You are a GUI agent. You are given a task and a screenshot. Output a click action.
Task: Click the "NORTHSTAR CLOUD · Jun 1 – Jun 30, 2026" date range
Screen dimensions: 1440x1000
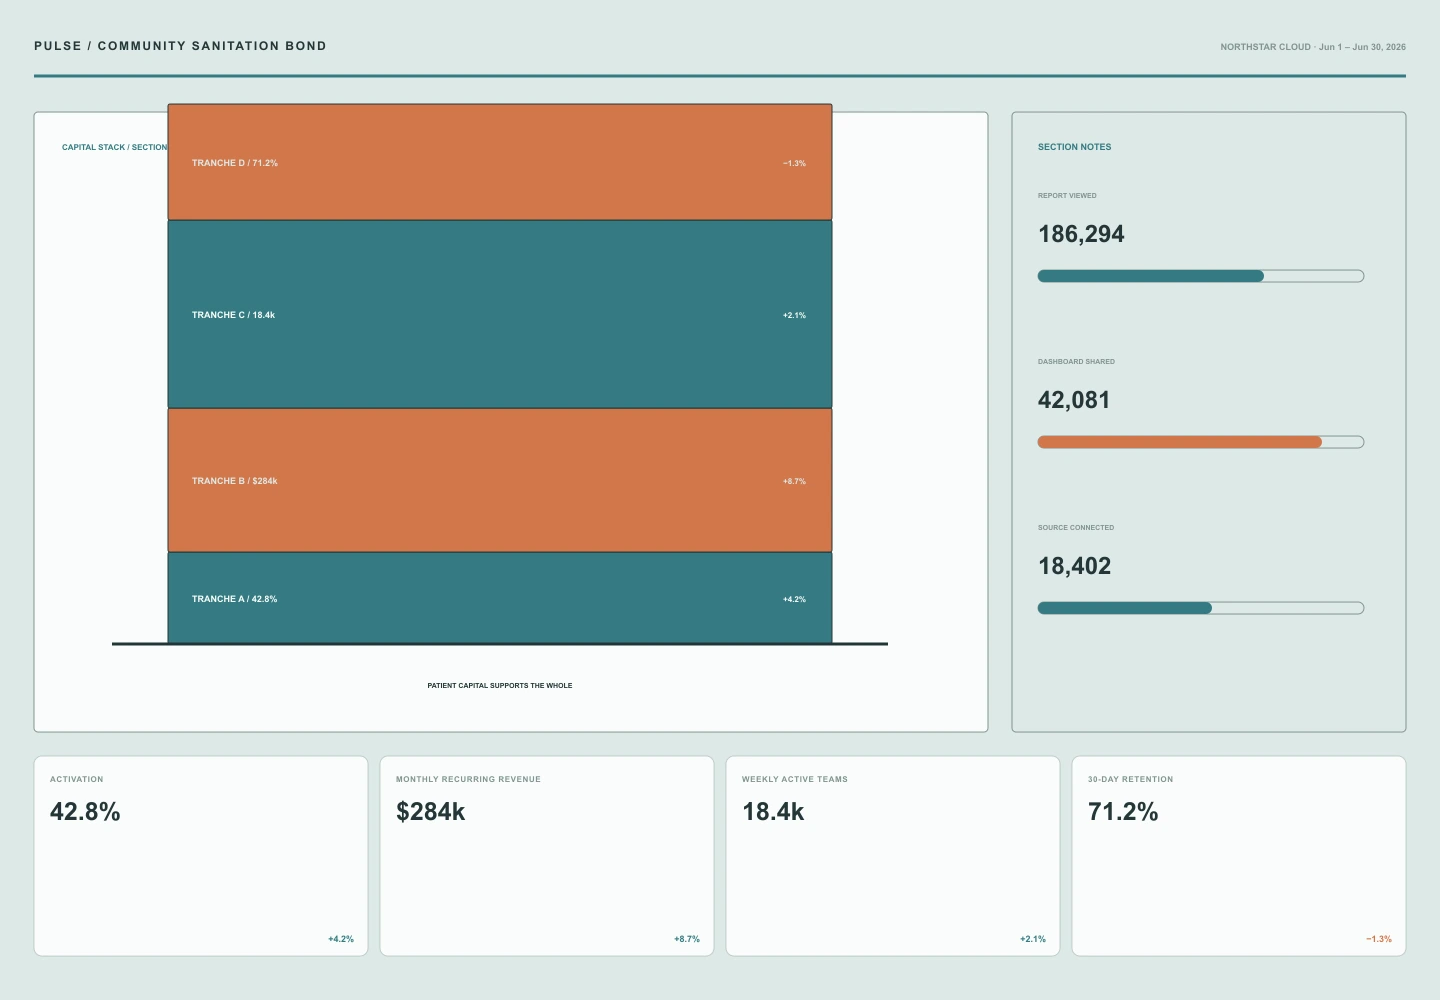[1313, 47]
